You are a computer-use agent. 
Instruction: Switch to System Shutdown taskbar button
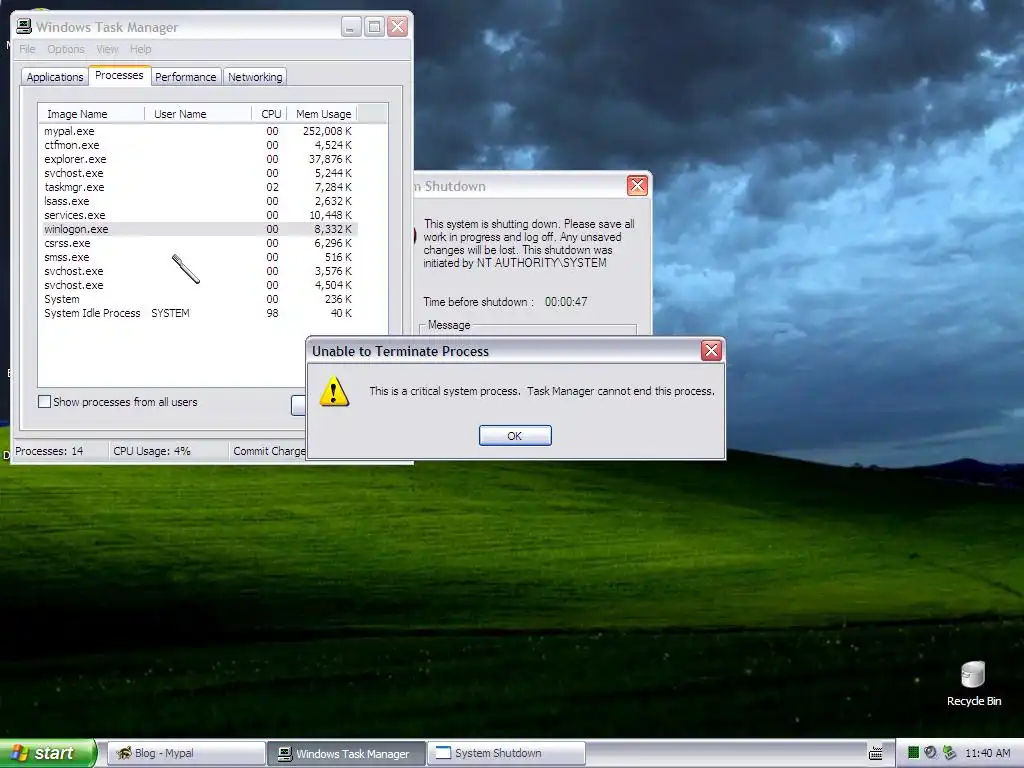(x=506, y=753)
